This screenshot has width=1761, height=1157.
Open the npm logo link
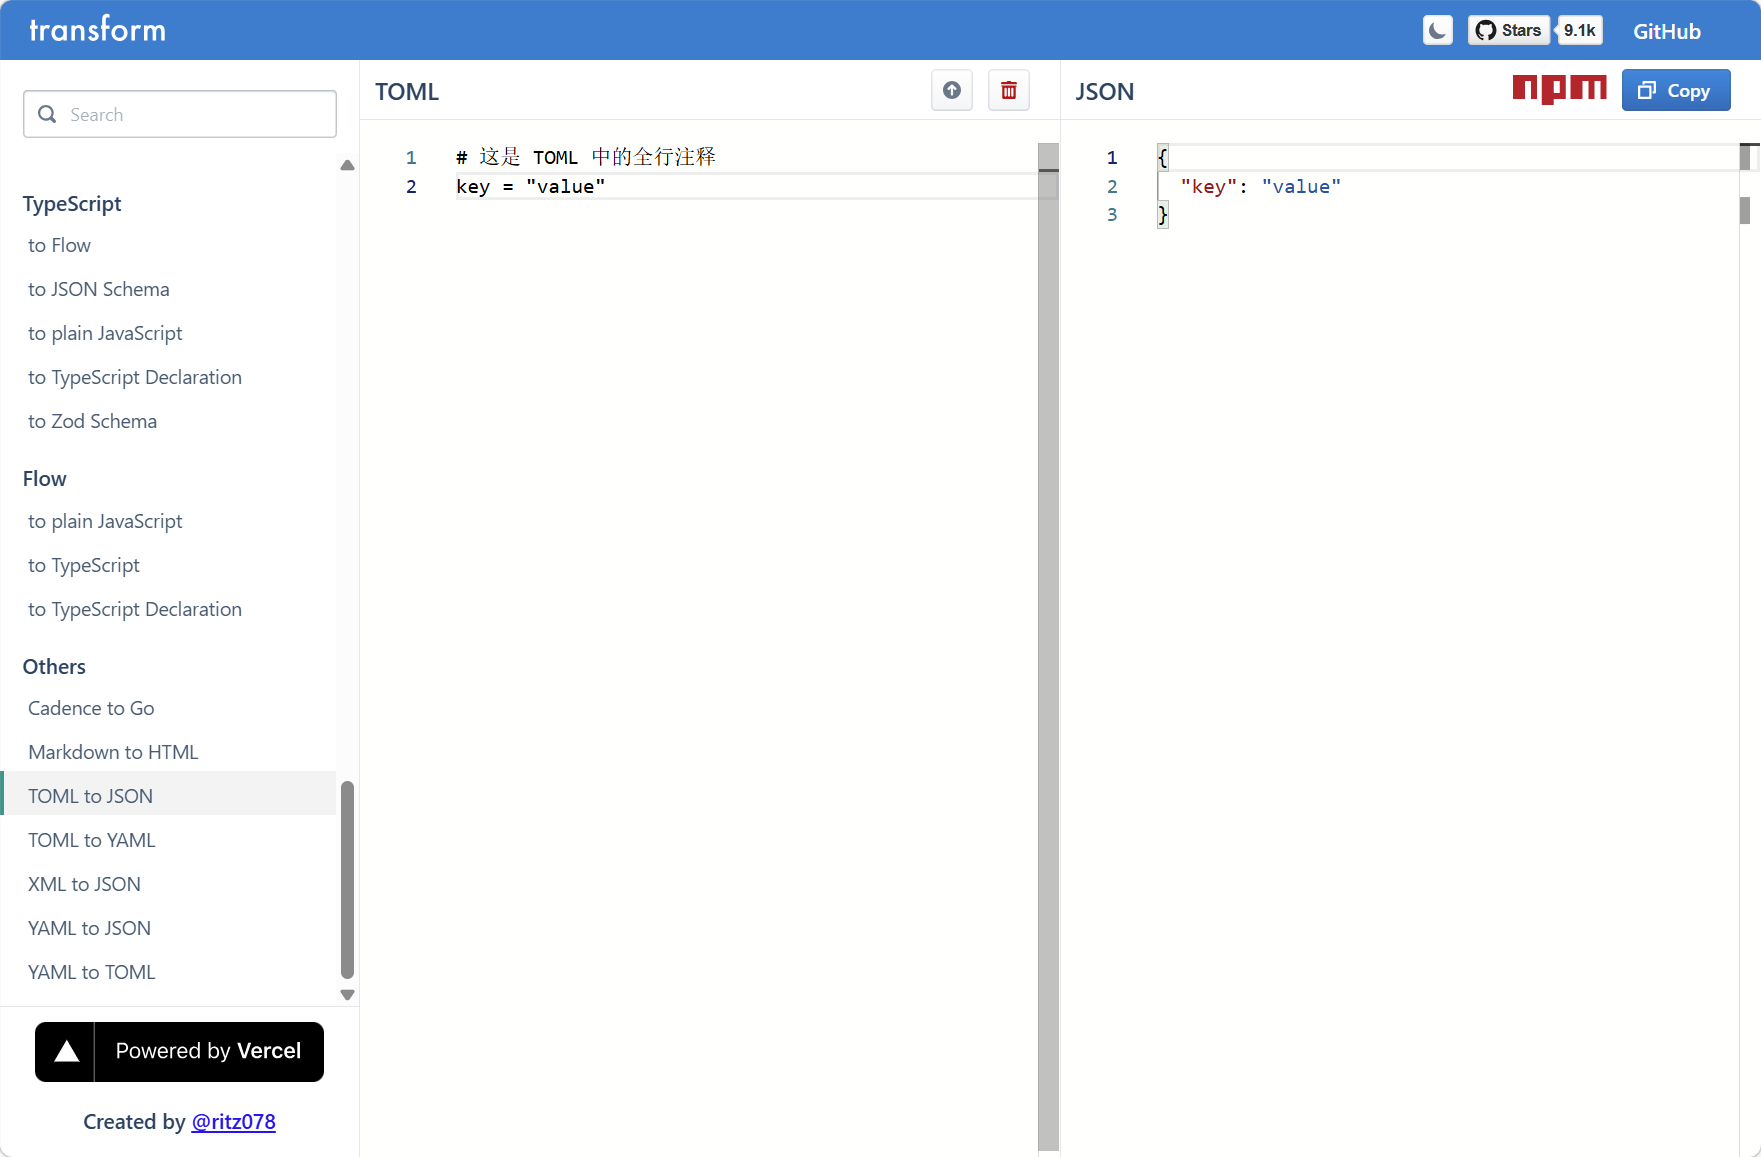click(1558, 89)
